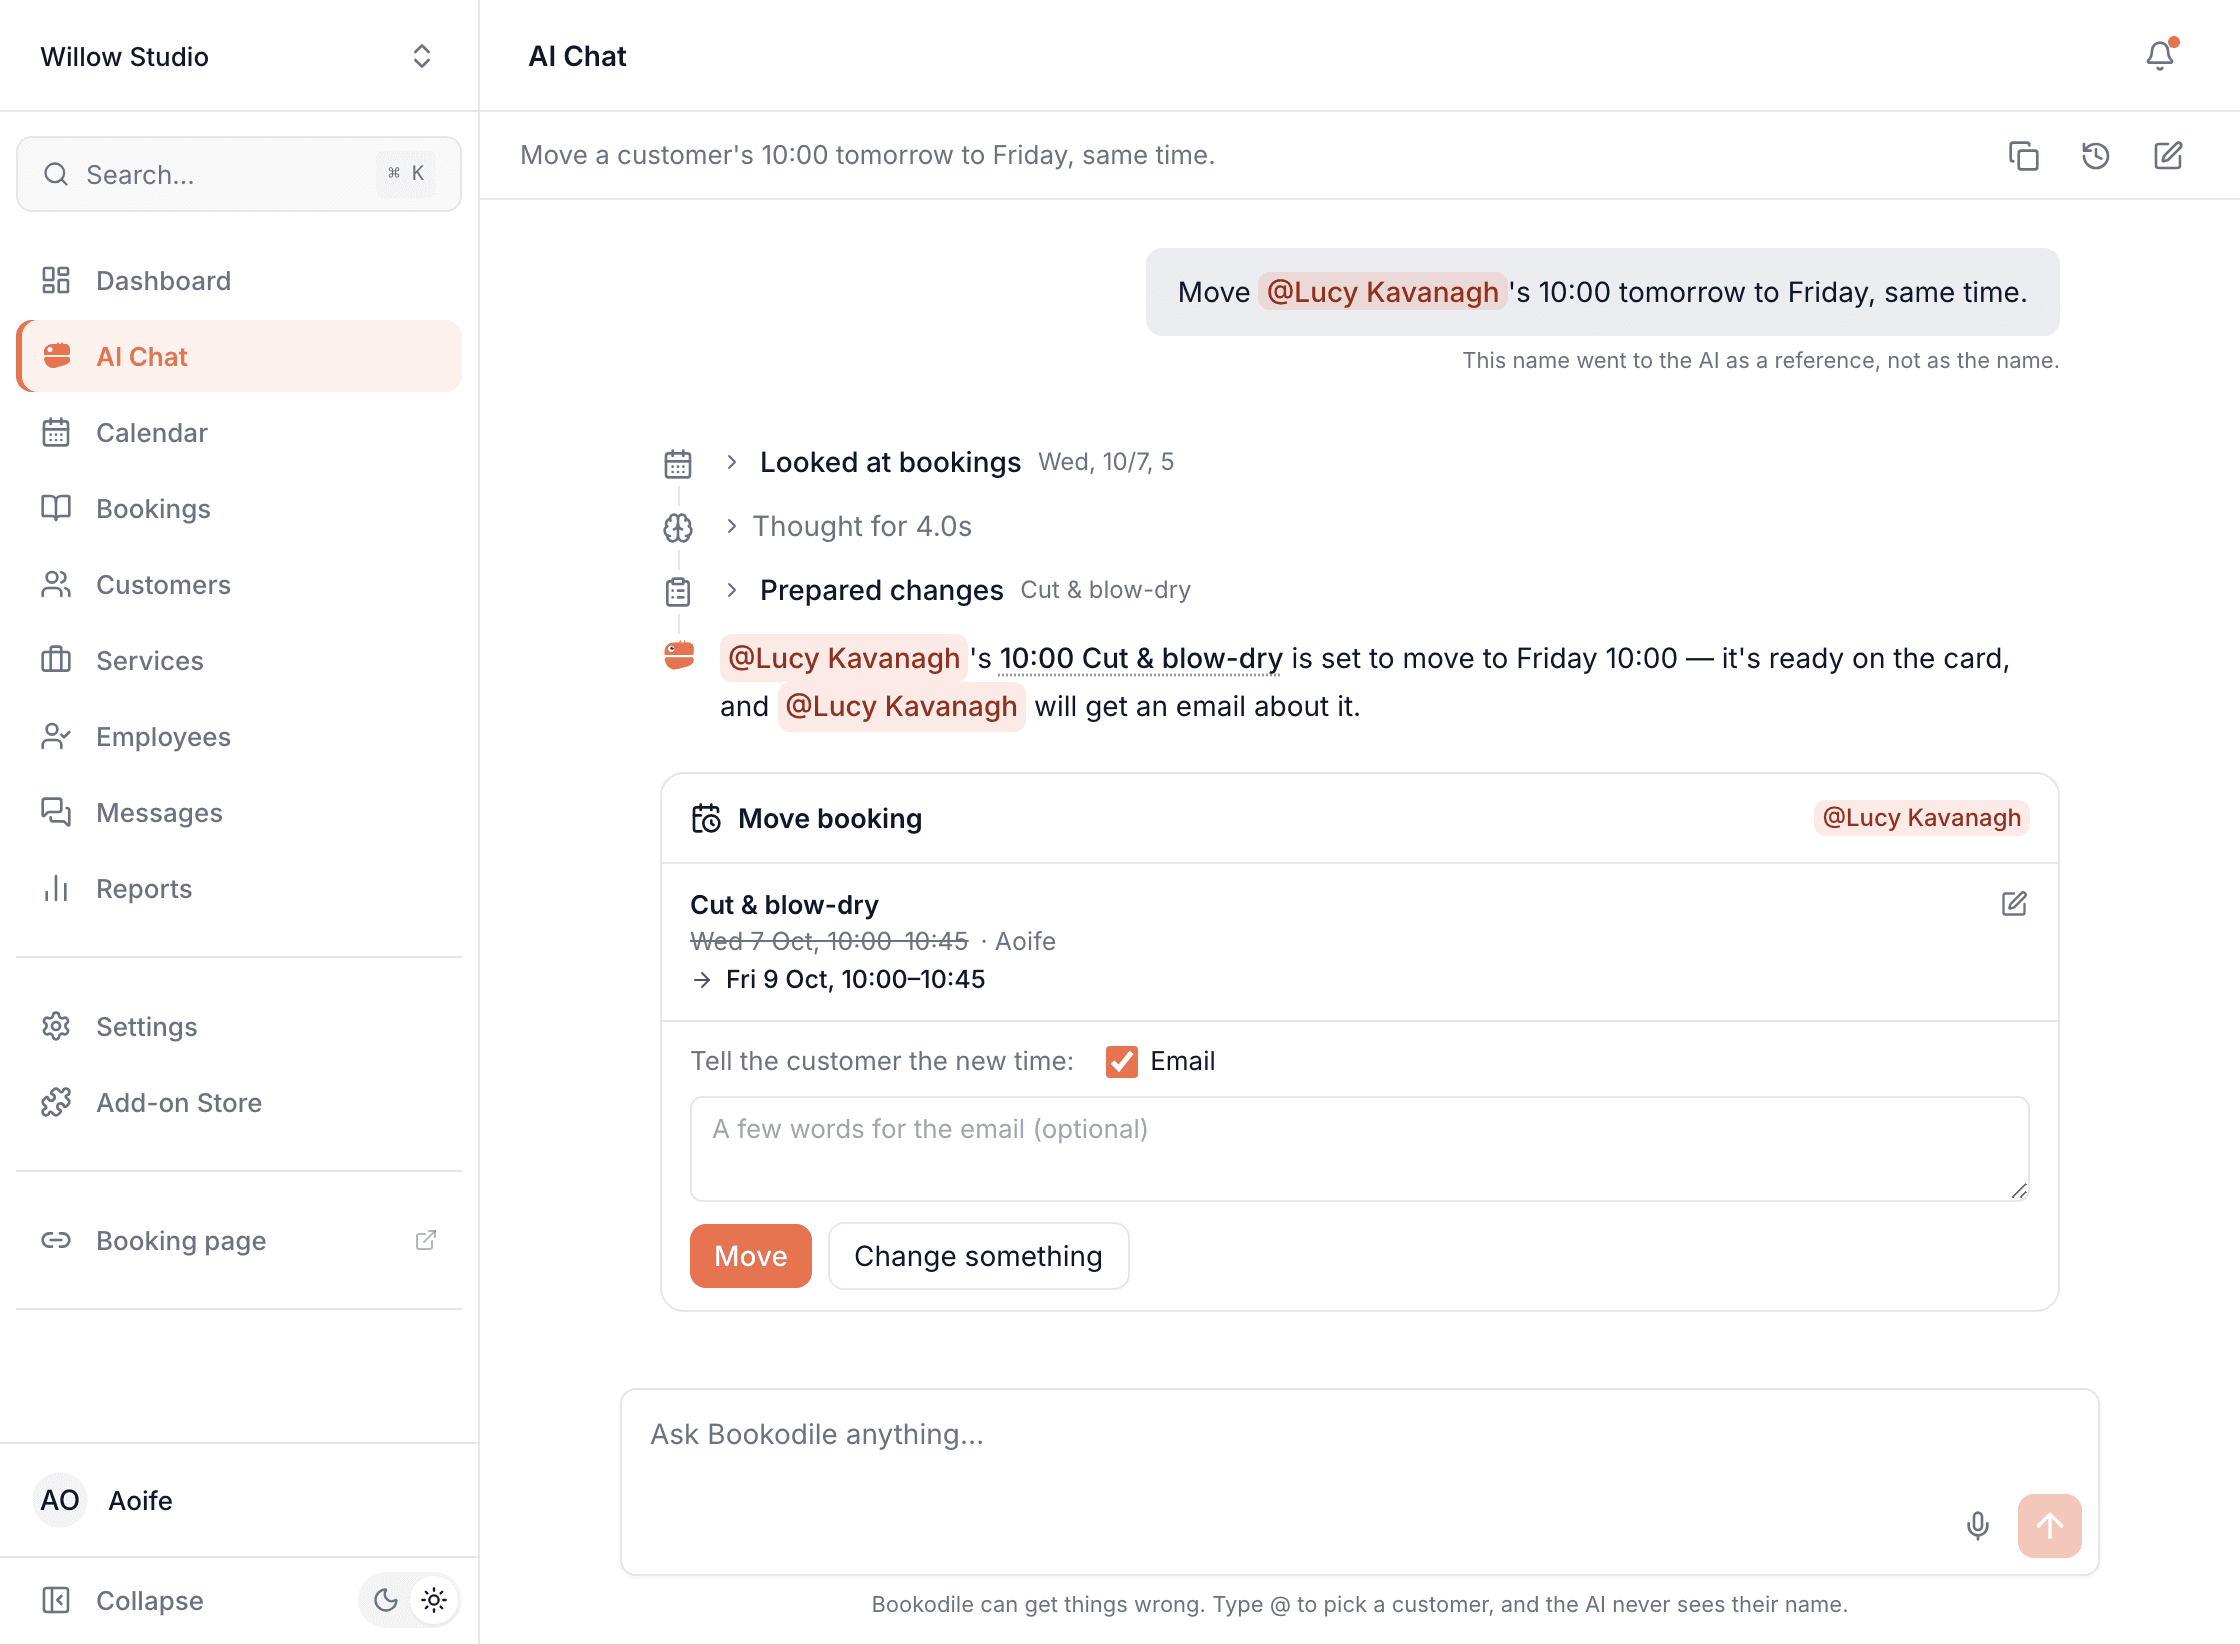
Task: Open the Add-on Store
Action: point(239,1102)
